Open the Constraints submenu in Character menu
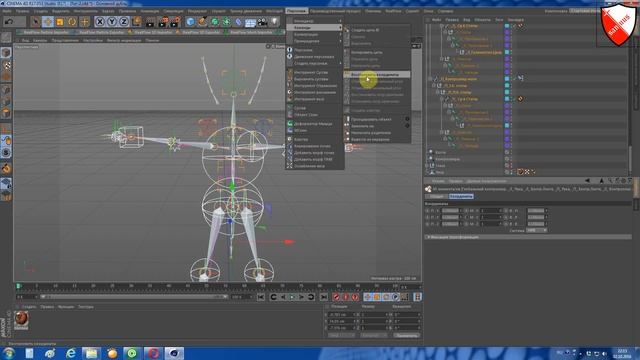 point(314,41)
